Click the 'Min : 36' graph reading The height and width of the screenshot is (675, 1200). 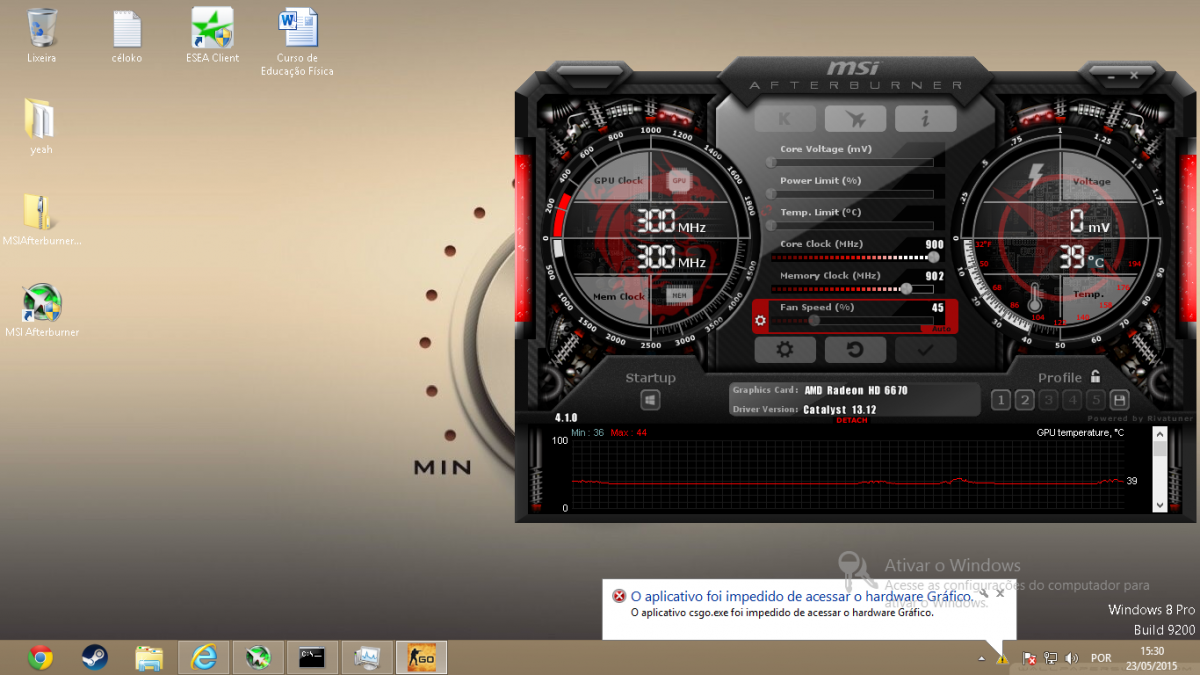(587, 433)
